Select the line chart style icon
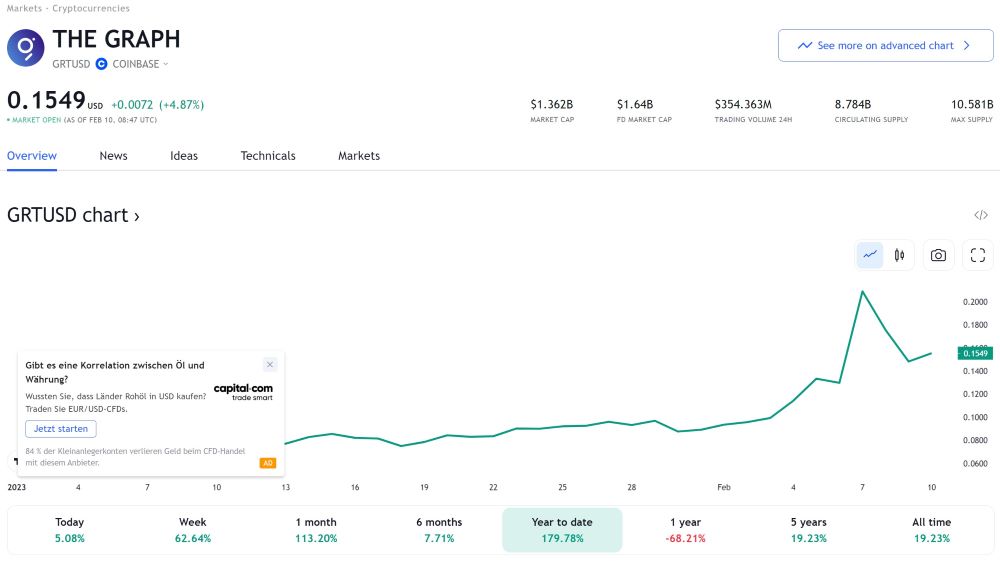The image size is (1000, 561). [x=870, y=255]
